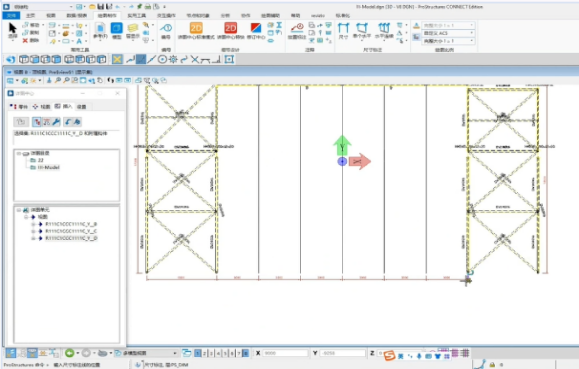Click the blue curved arrow icon in panel
Screen dimensions: 579x369
(68, 122)
